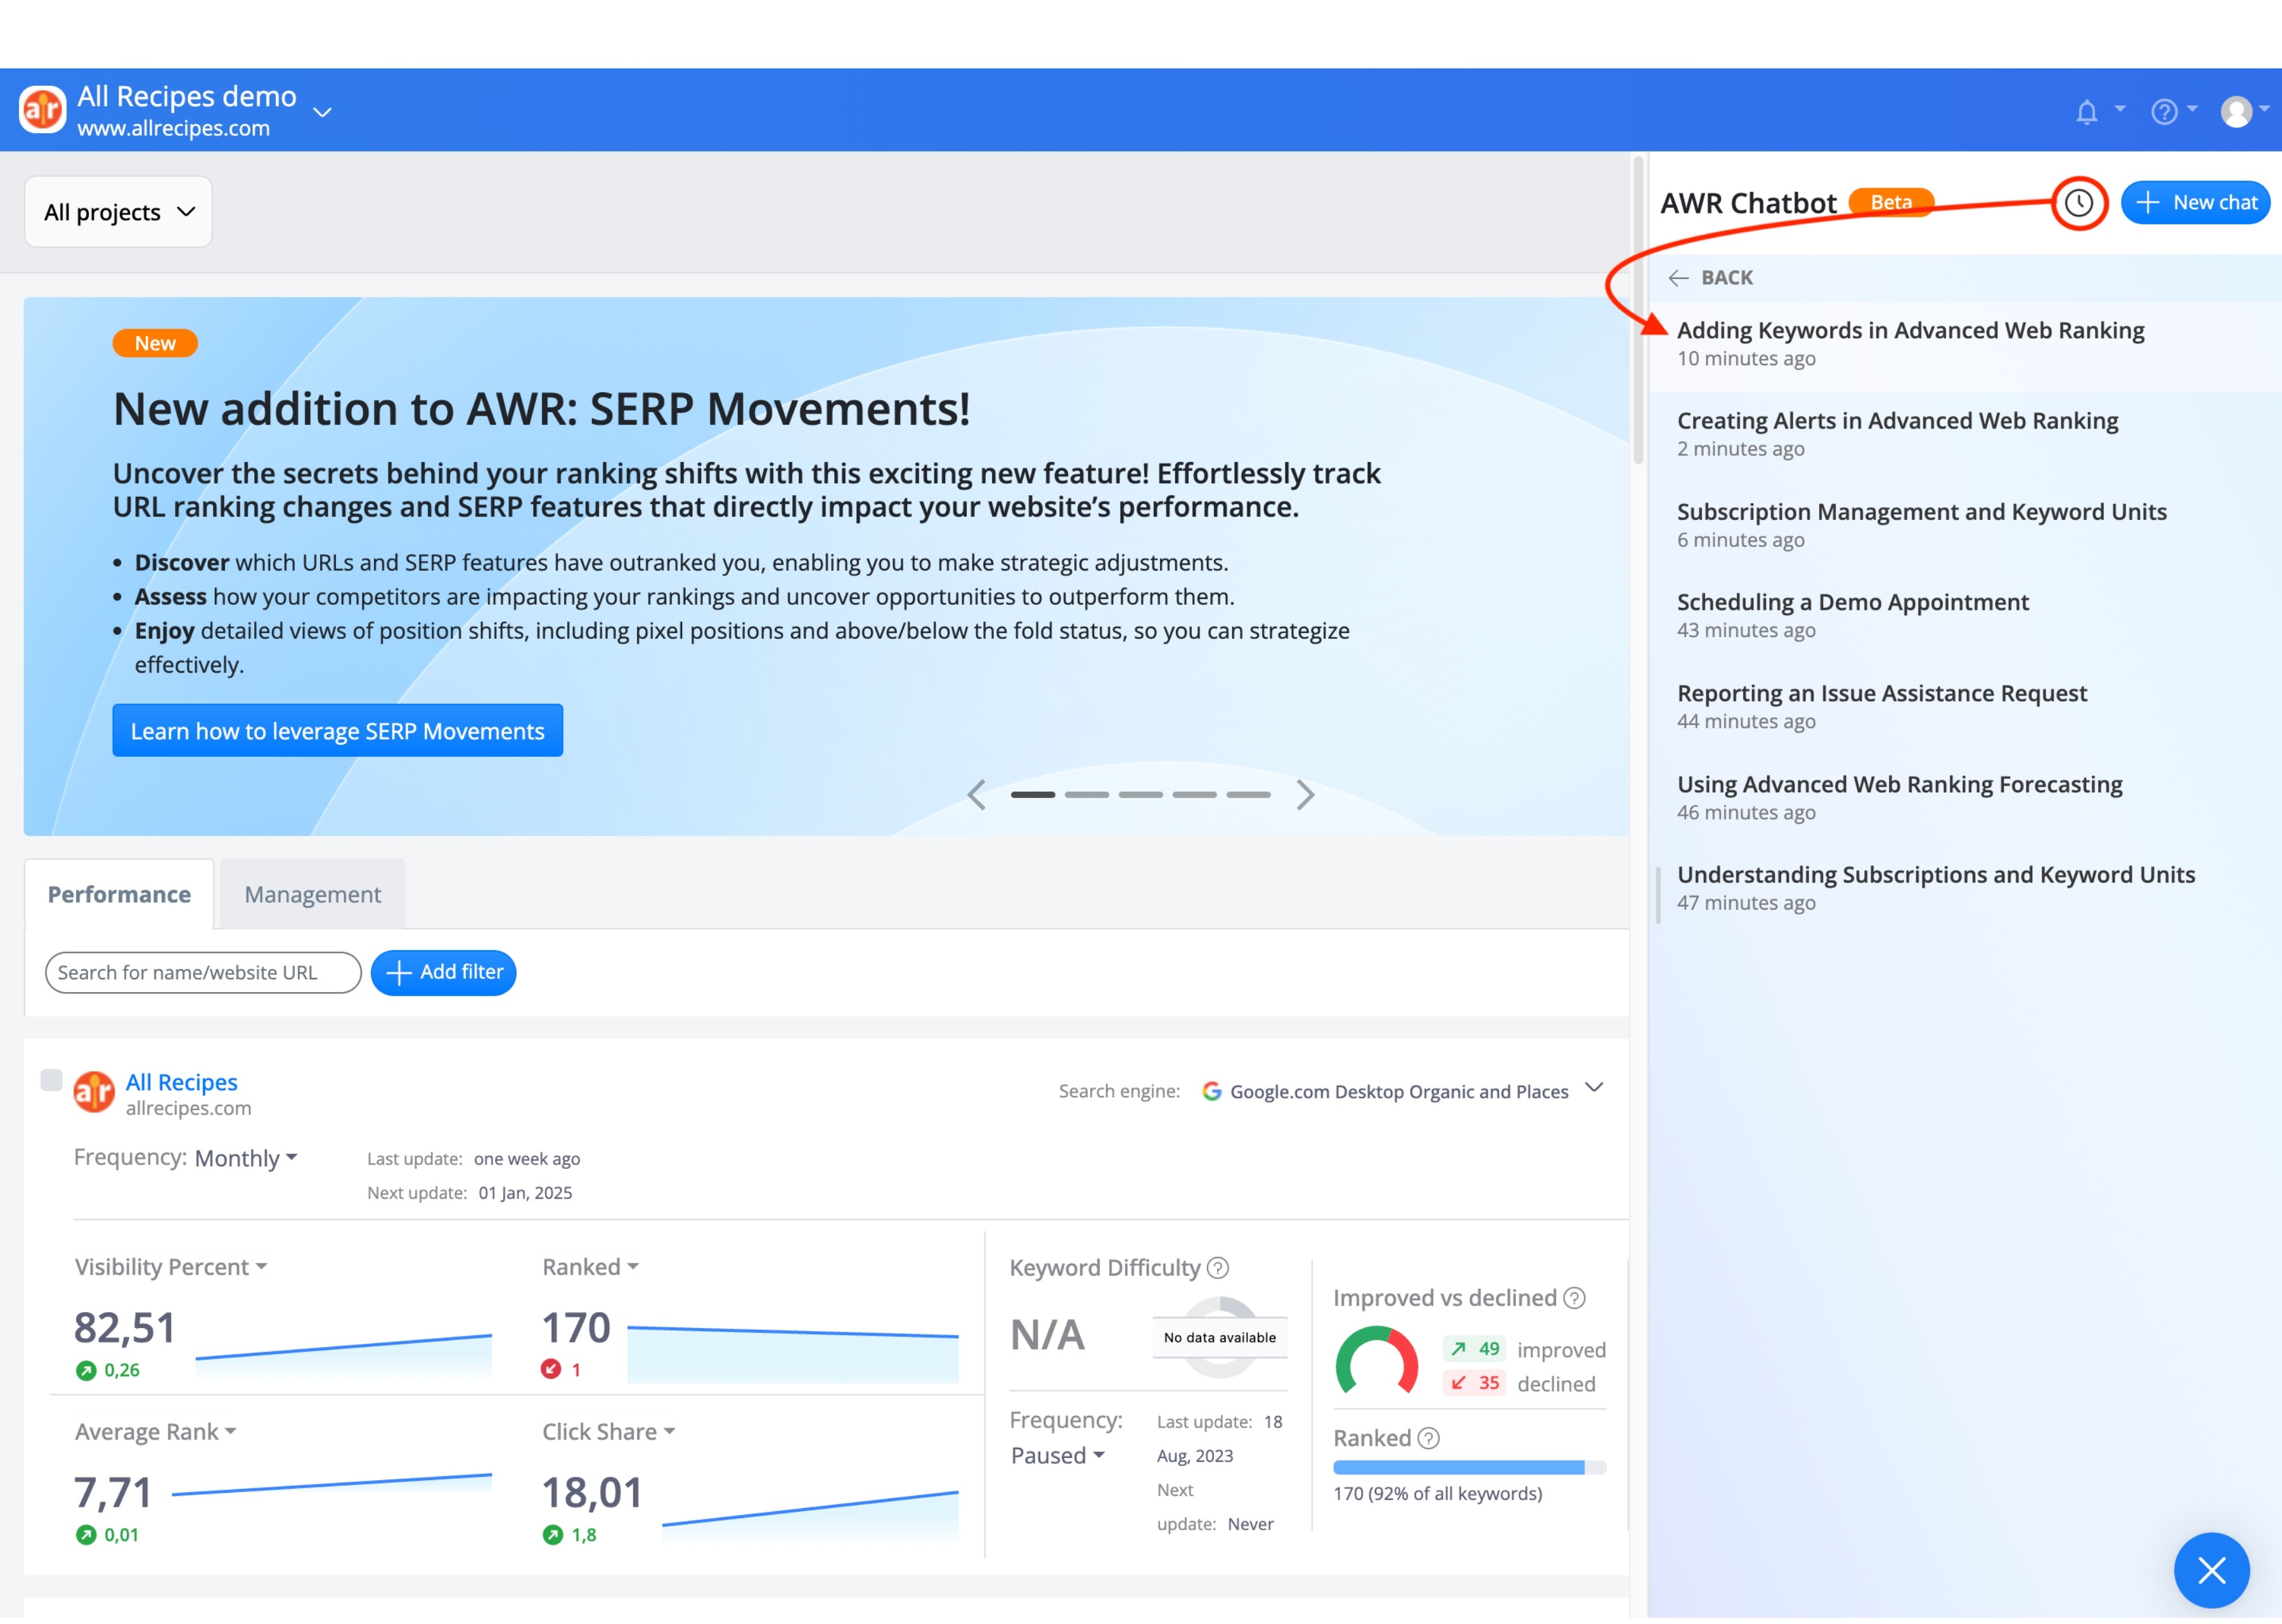The height and width of the screenshot is (1624, 2282).
Task: Go to next banner slide arrow
Action: [x=1305, y=795]
